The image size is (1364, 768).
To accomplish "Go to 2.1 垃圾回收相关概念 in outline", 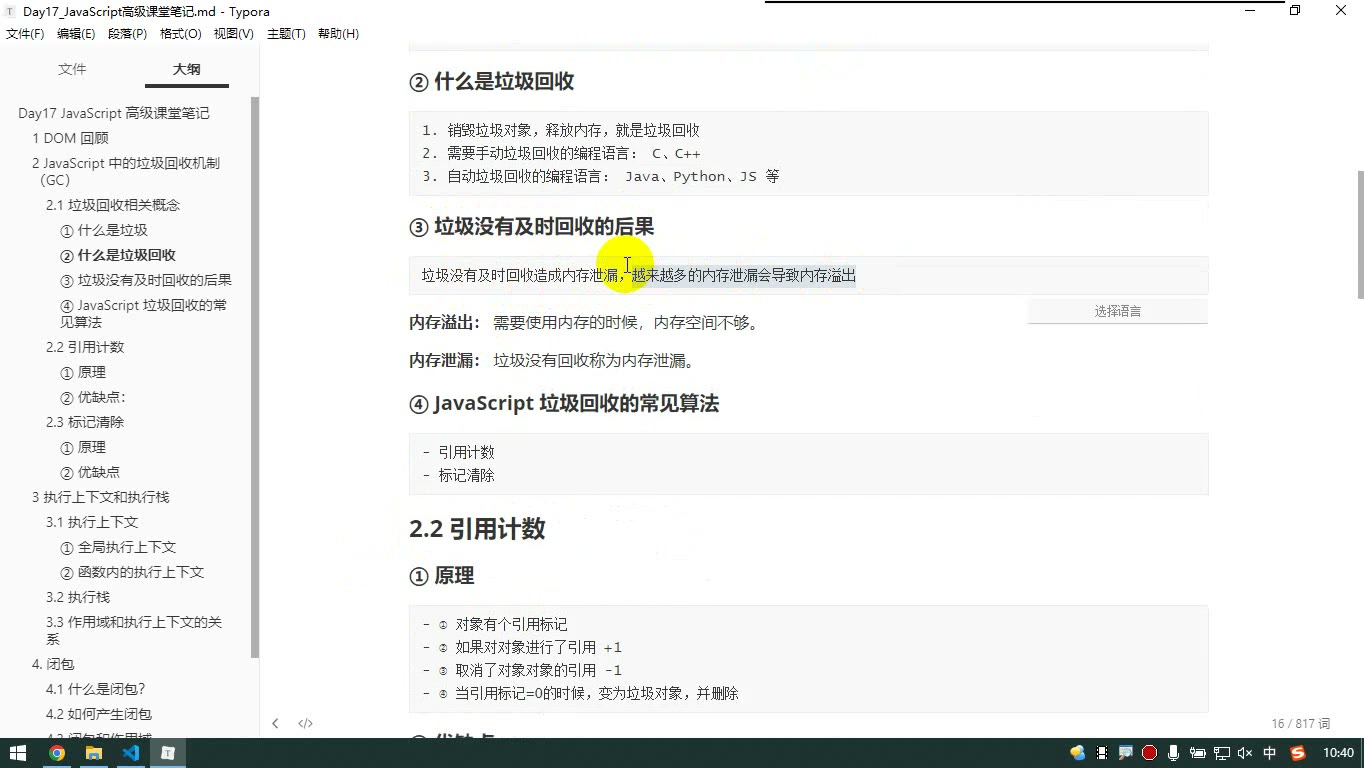I will (x=113, y=205).
